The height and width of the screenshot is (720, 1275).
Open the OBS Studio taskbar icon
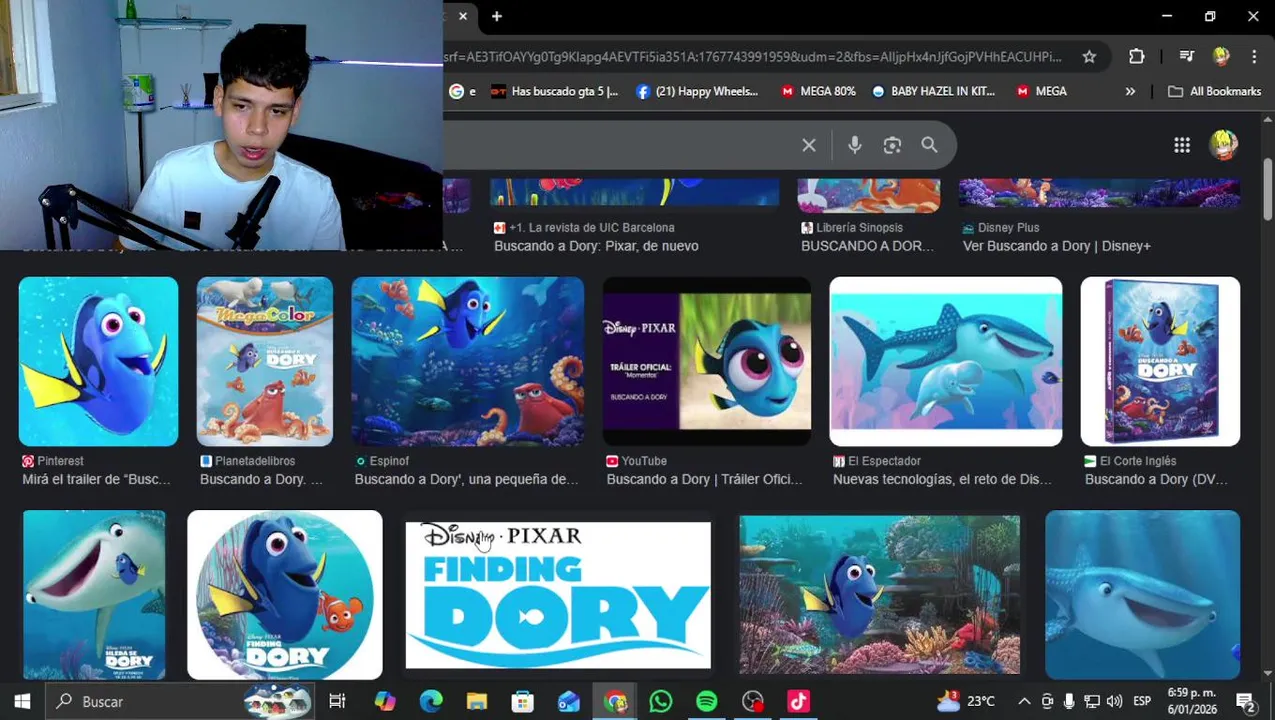[753, 702]
